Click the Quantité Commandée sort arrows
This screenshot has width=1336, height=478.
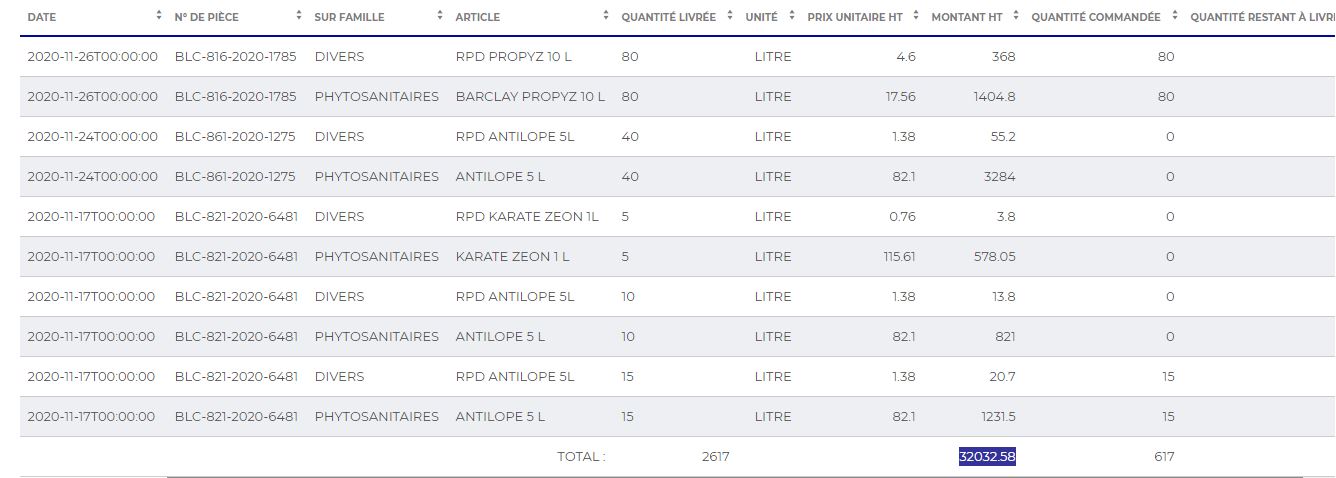pyautogui.click(x=1175, y=16)
